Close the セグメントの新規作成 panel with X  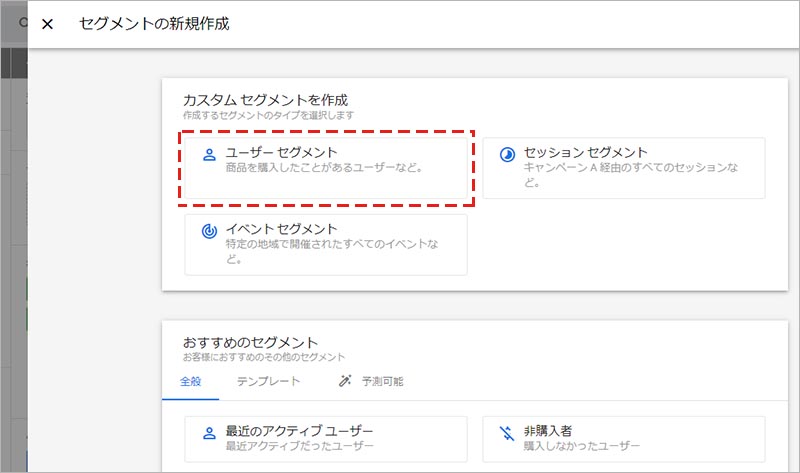(47, 24)
